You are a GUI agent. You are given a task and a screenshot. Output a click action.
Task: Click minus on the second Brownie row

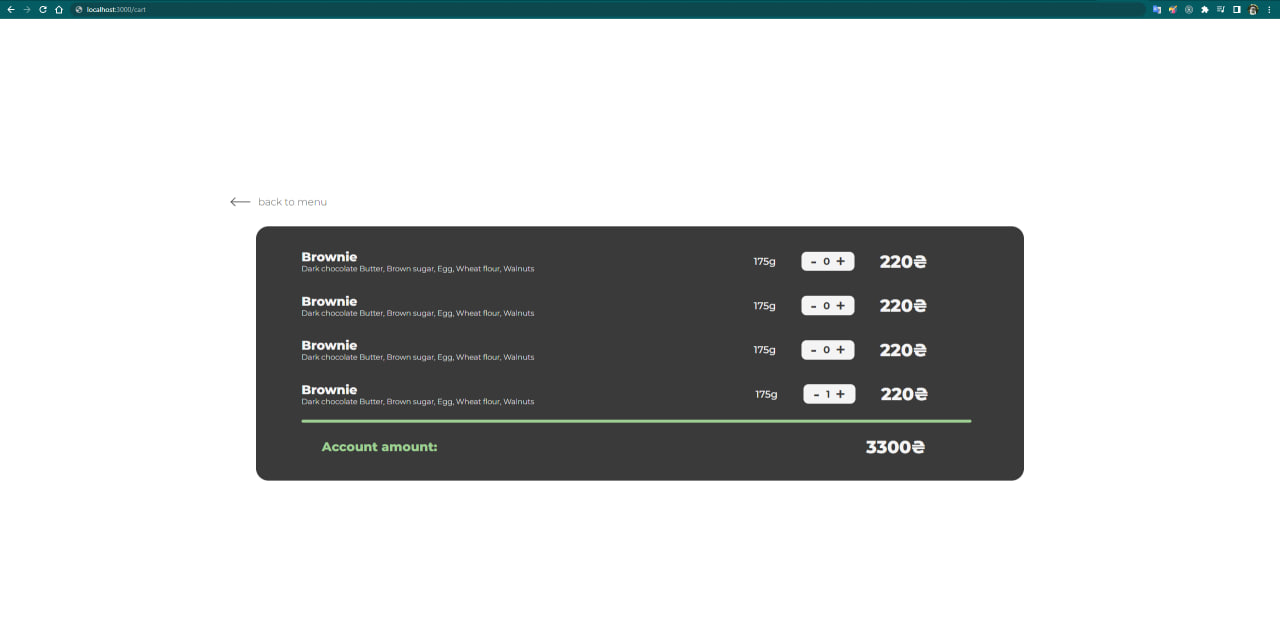click(813, 306)
